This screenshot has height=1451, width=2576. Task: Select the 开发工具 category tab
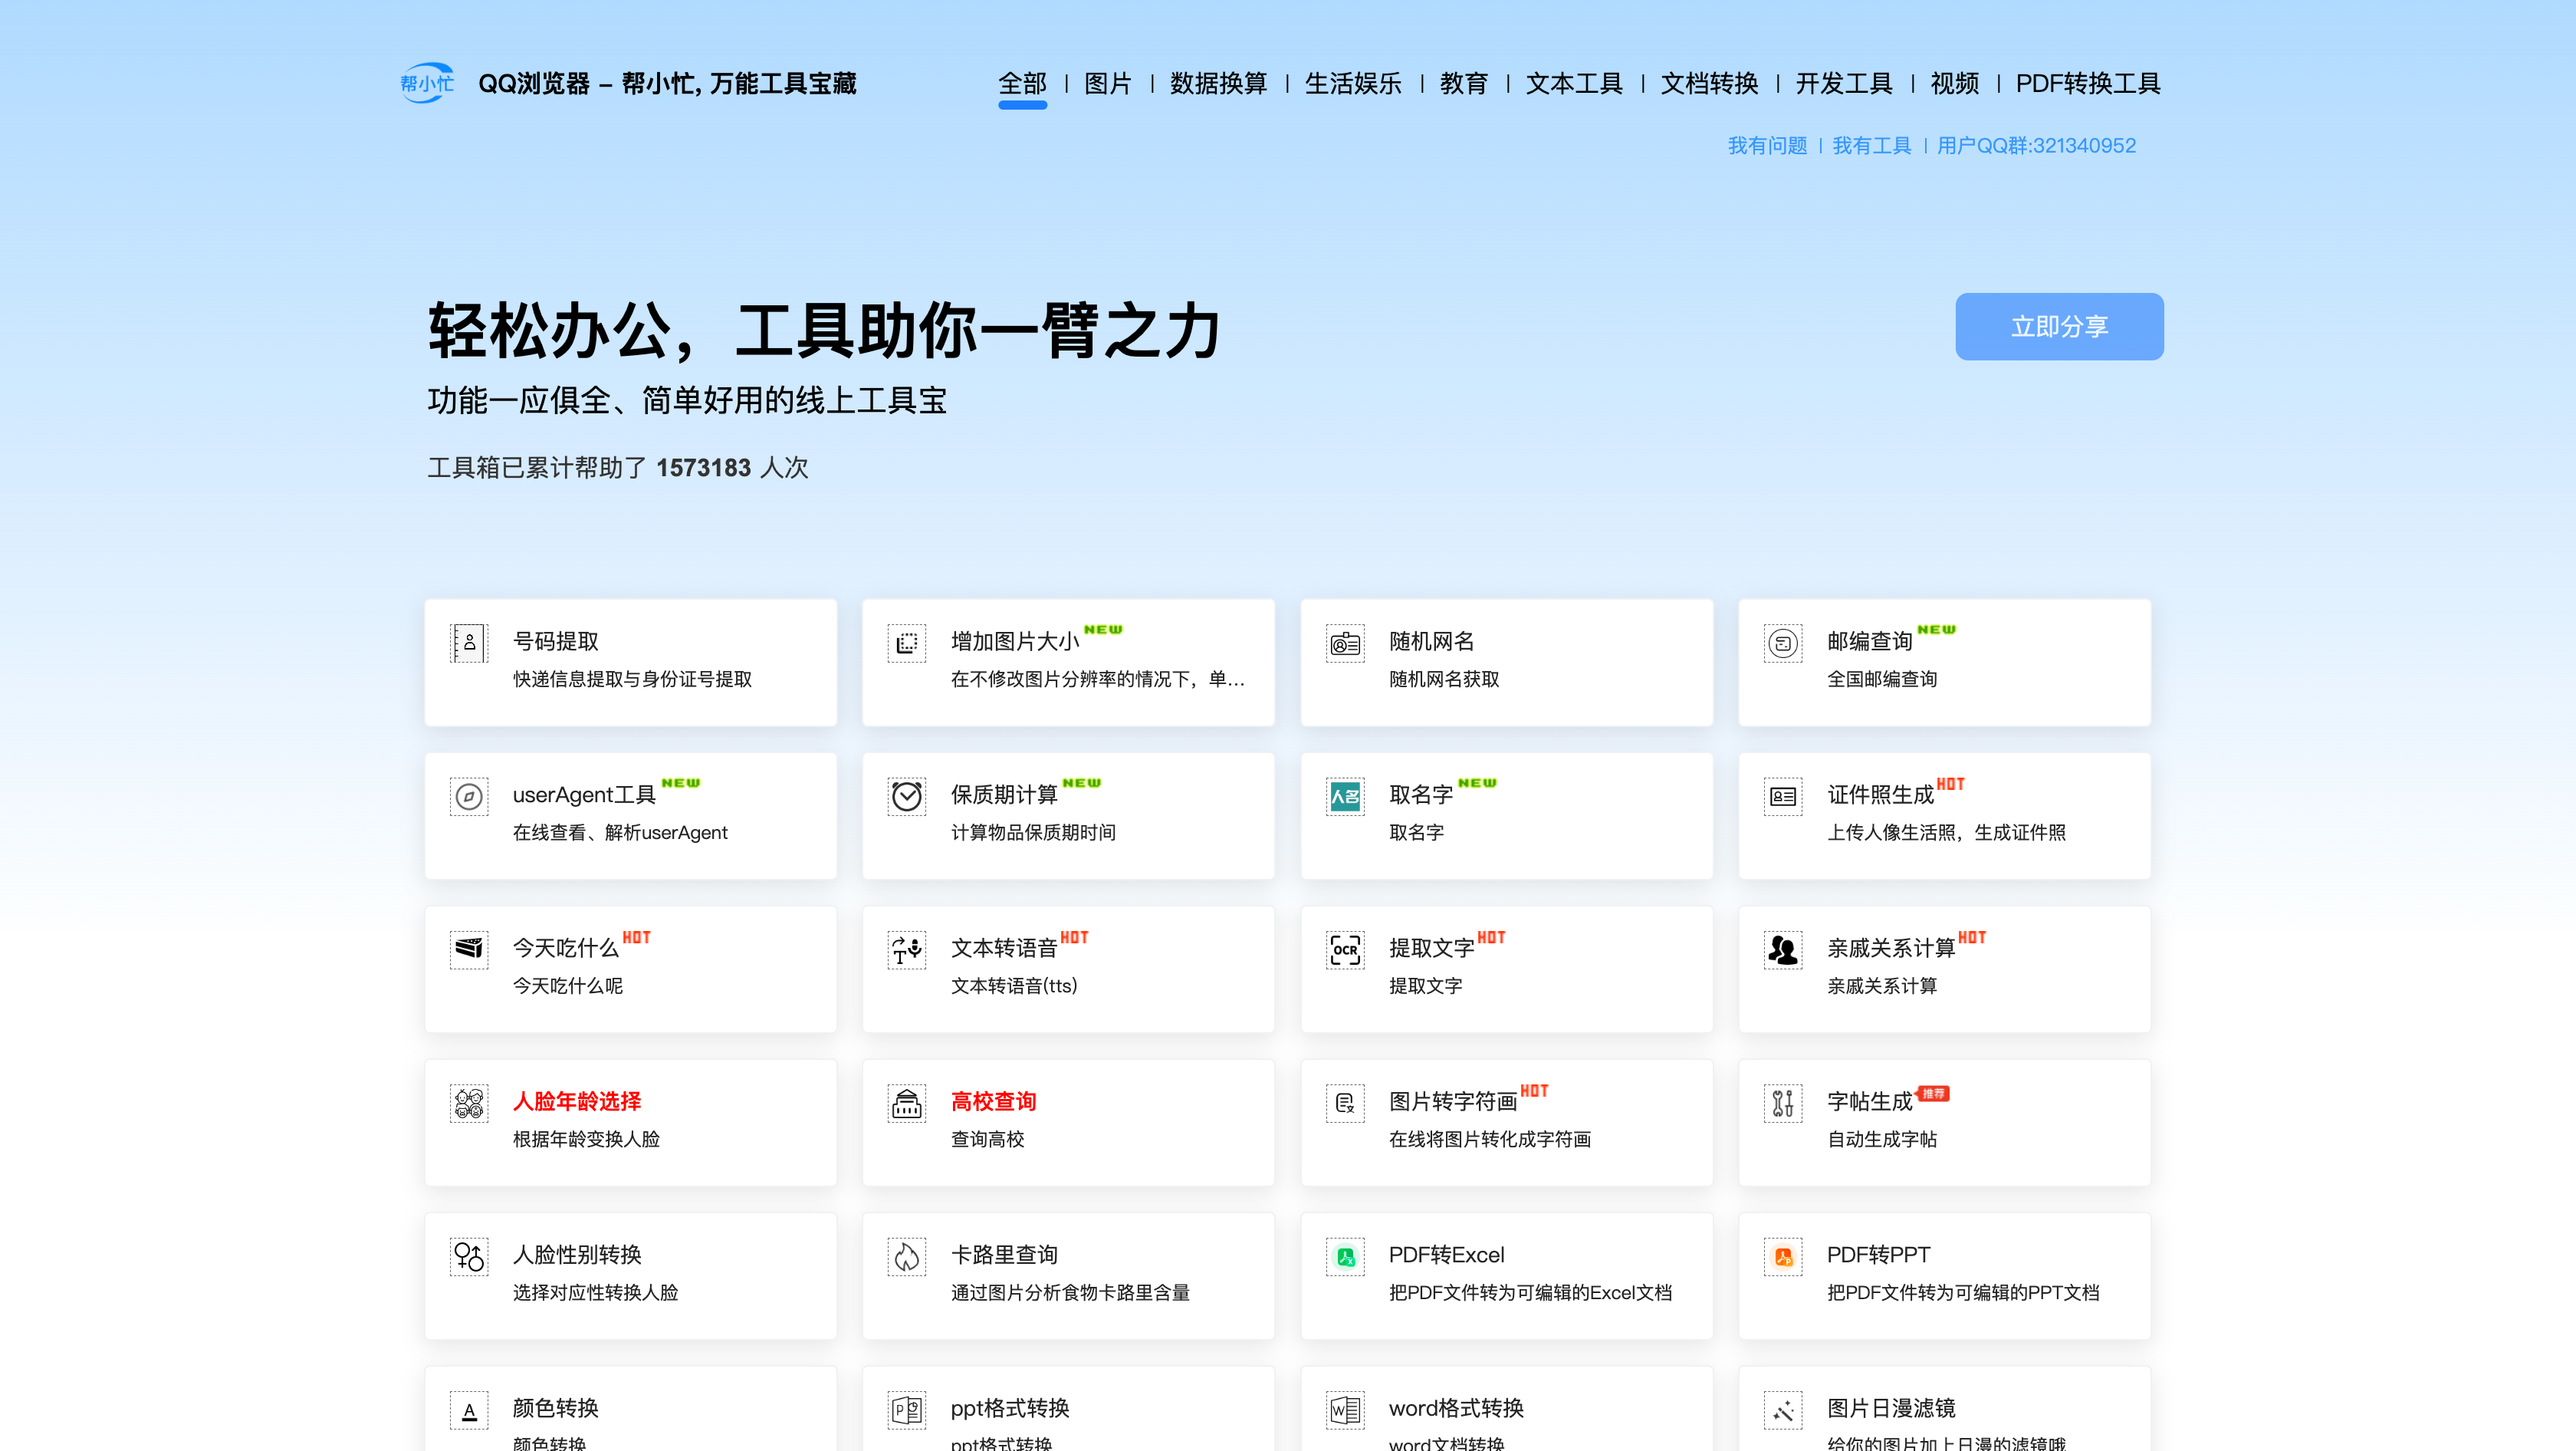[1843, 83]
